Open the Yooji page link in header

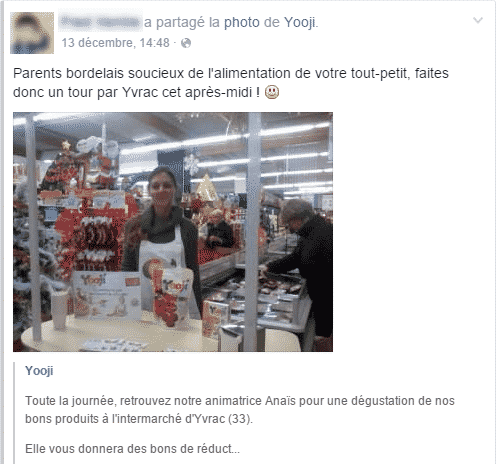point(300,22)
